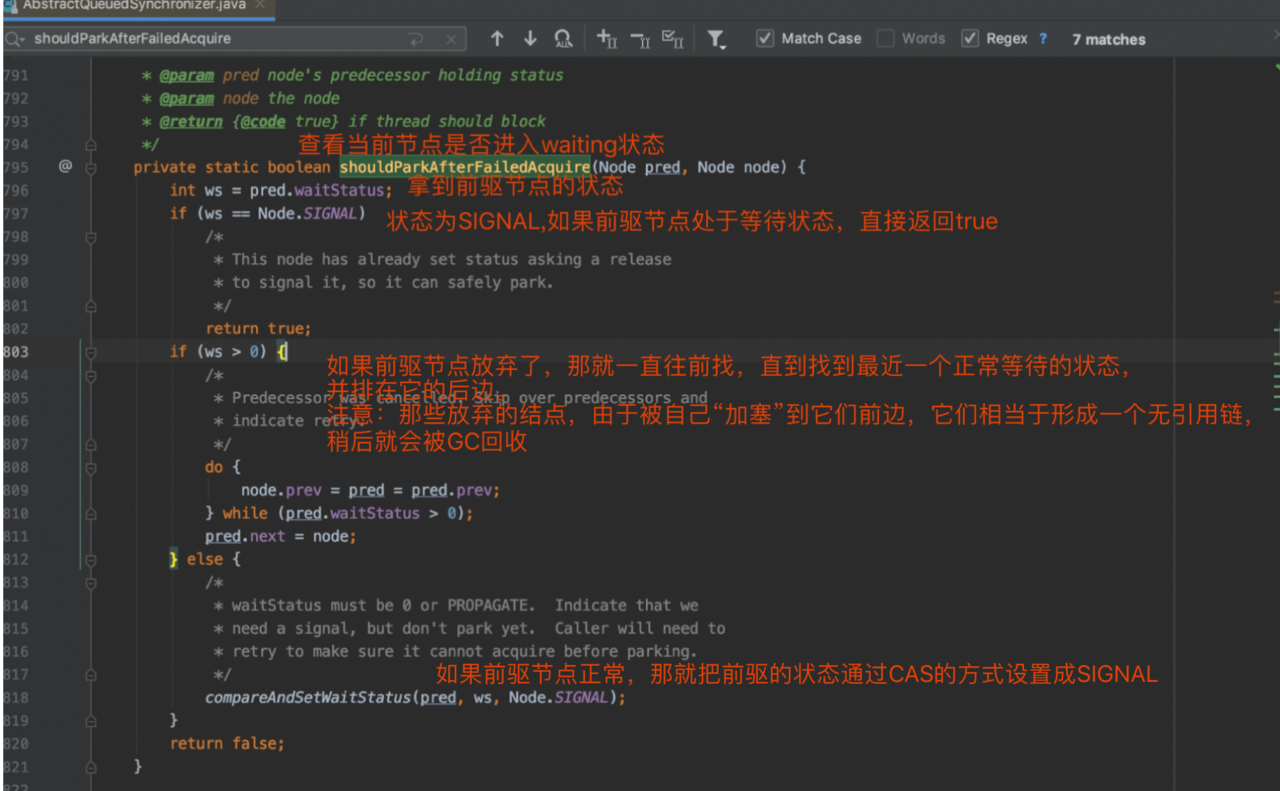Image resolution: width=1280 pixels, height=791 pixels.
Task: Add selection for next occurrence
Action: click(x=606, y=39)
